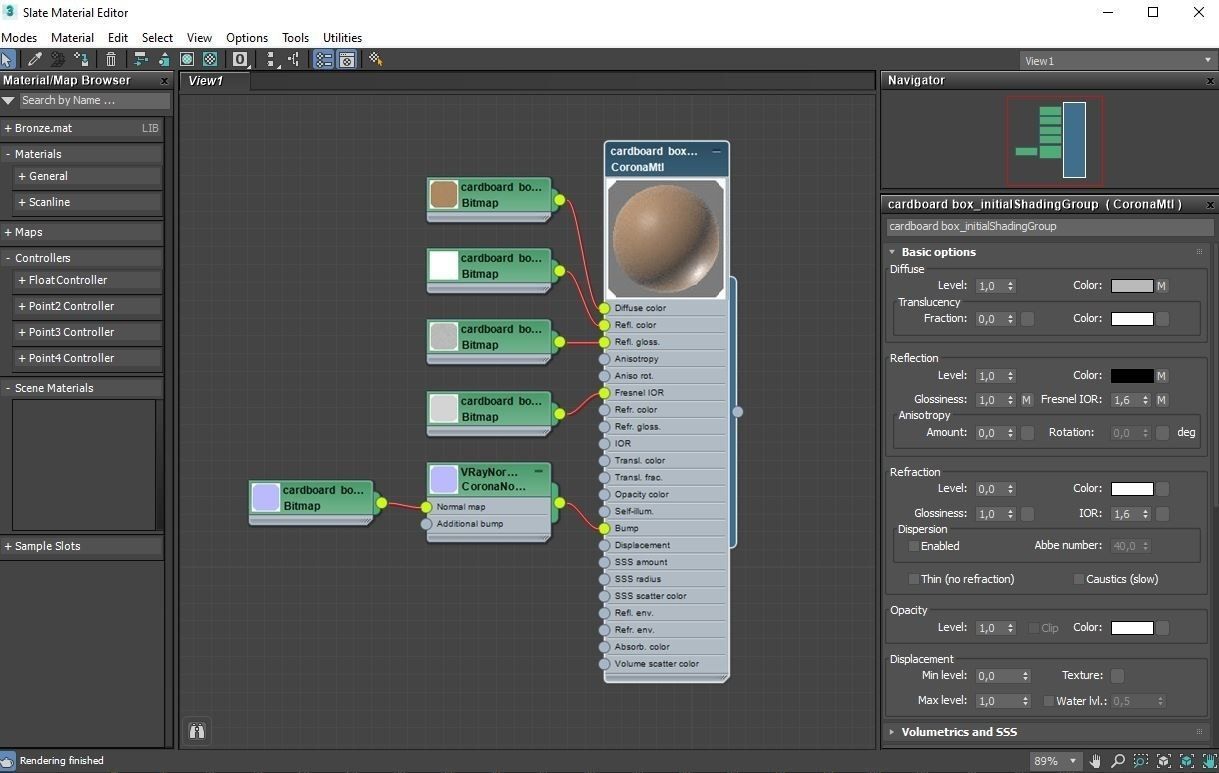This screenshot has width=1219, height=773.
Task: Open the Modes menu
Action: [x=19, y=38]
